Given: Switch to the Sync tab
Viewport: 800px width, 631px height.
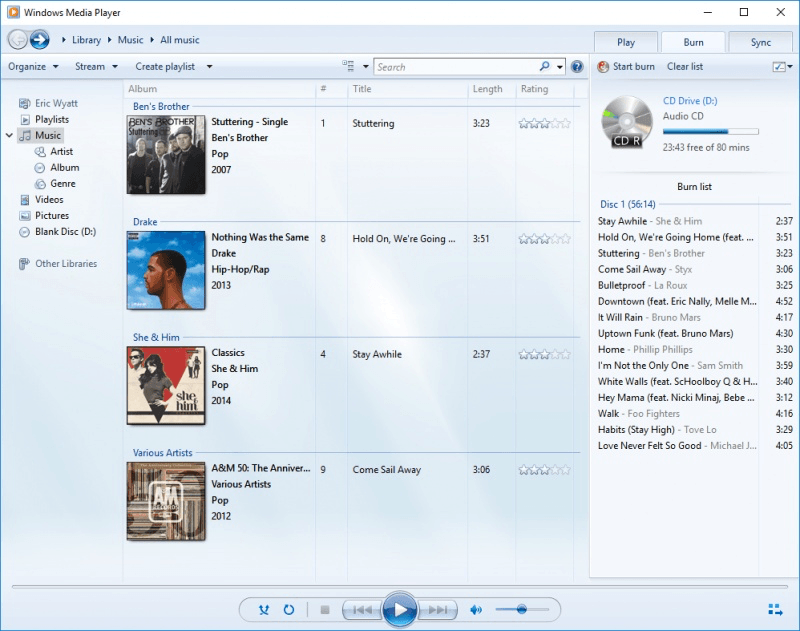Looking at the screenshot, I should click(761, 42).
